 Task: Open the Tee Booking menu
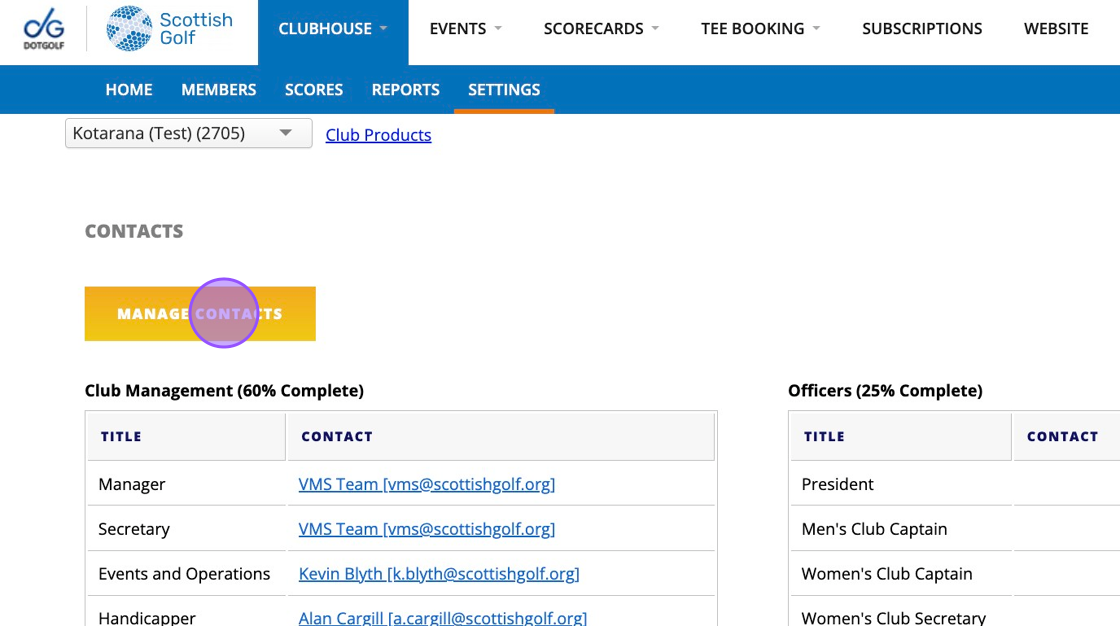tap(761, 29)
